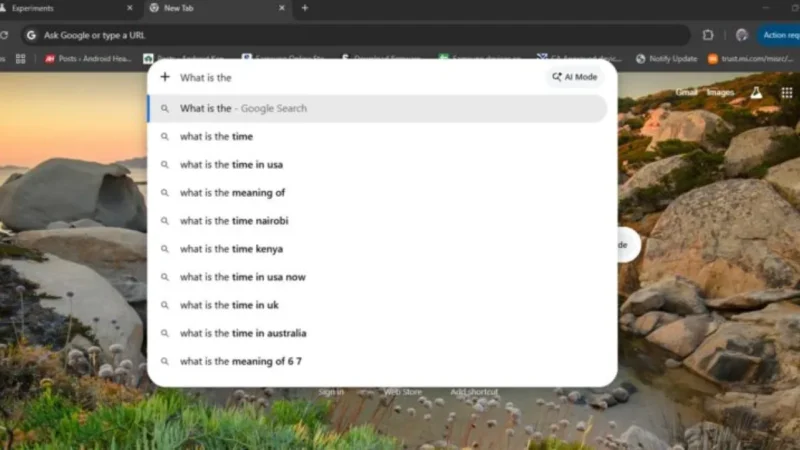This screenshot has height=450, width=800.
Task: Open a new browser tab with the plus button
Action: click(305, 8)
